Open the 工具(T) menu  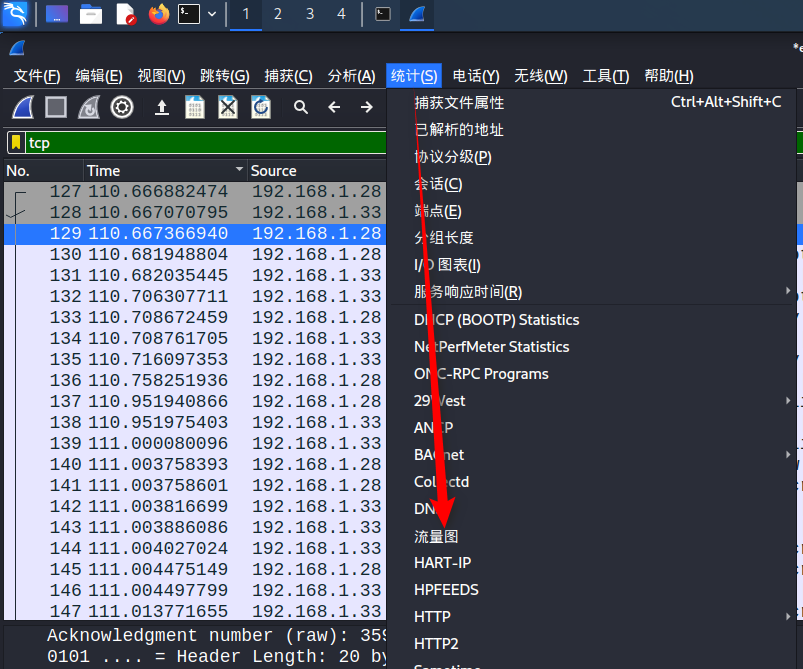tap(606, 76)
